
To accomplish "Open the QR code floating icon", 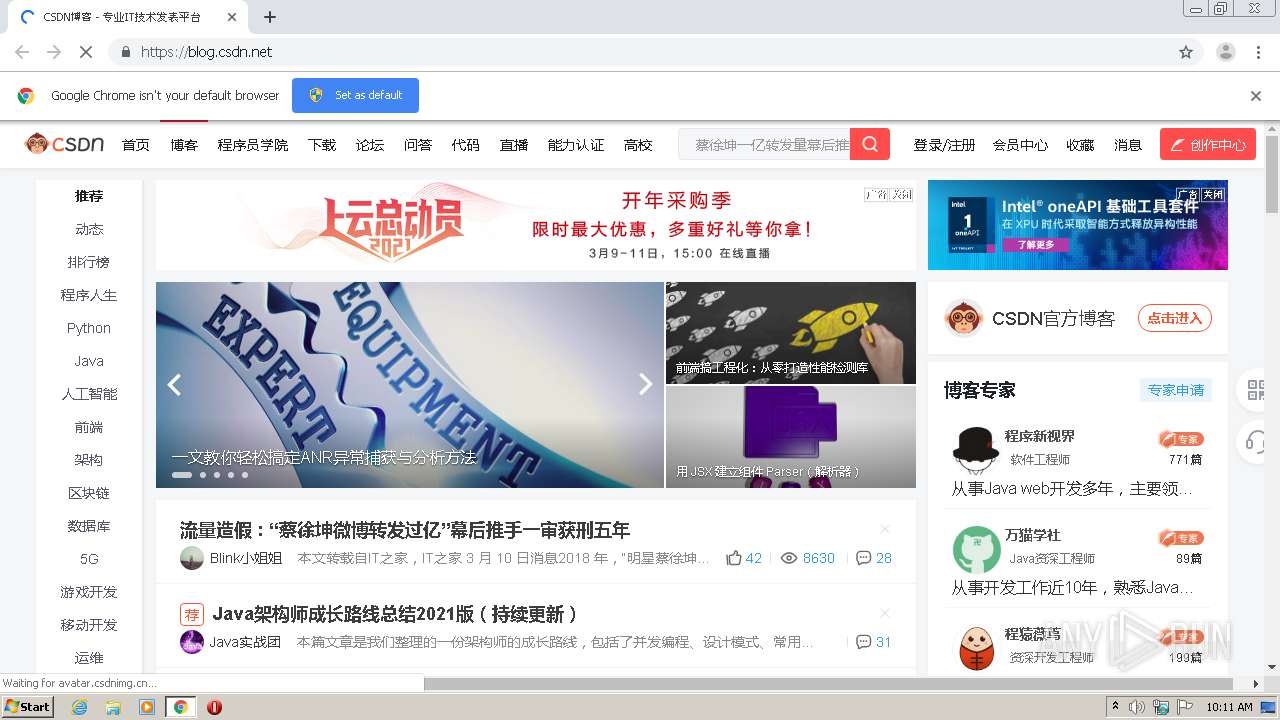I will [x=1256, y=390].
